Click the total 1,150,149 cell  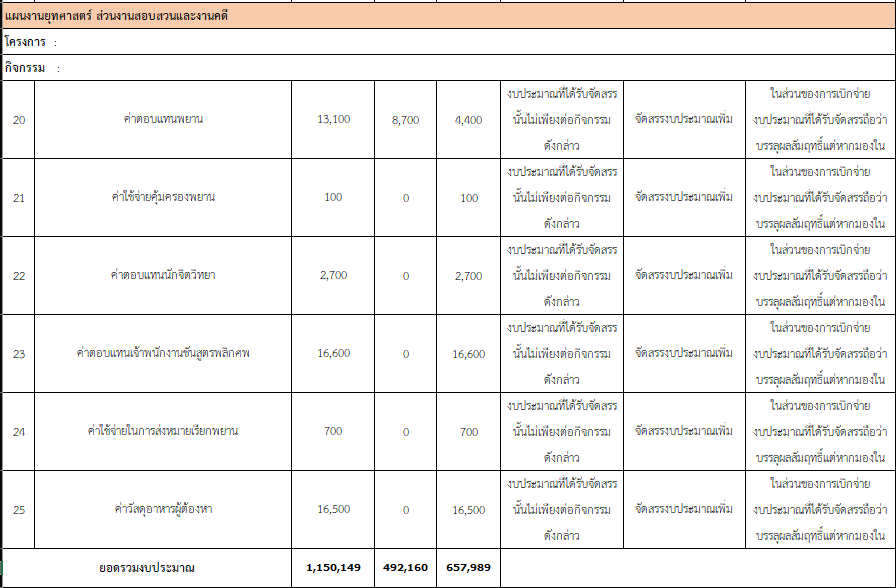tap(333, 568)
